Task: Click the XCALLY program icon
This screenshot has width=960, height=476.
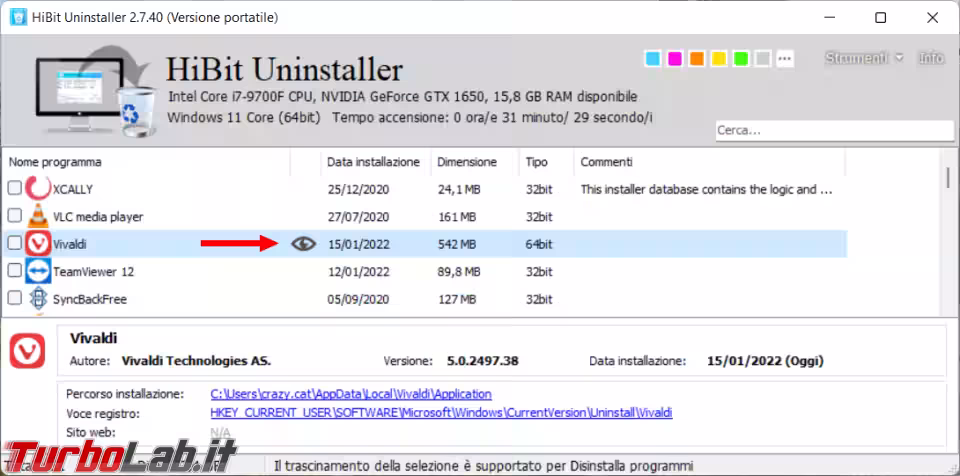Action: tap(38, 188)
